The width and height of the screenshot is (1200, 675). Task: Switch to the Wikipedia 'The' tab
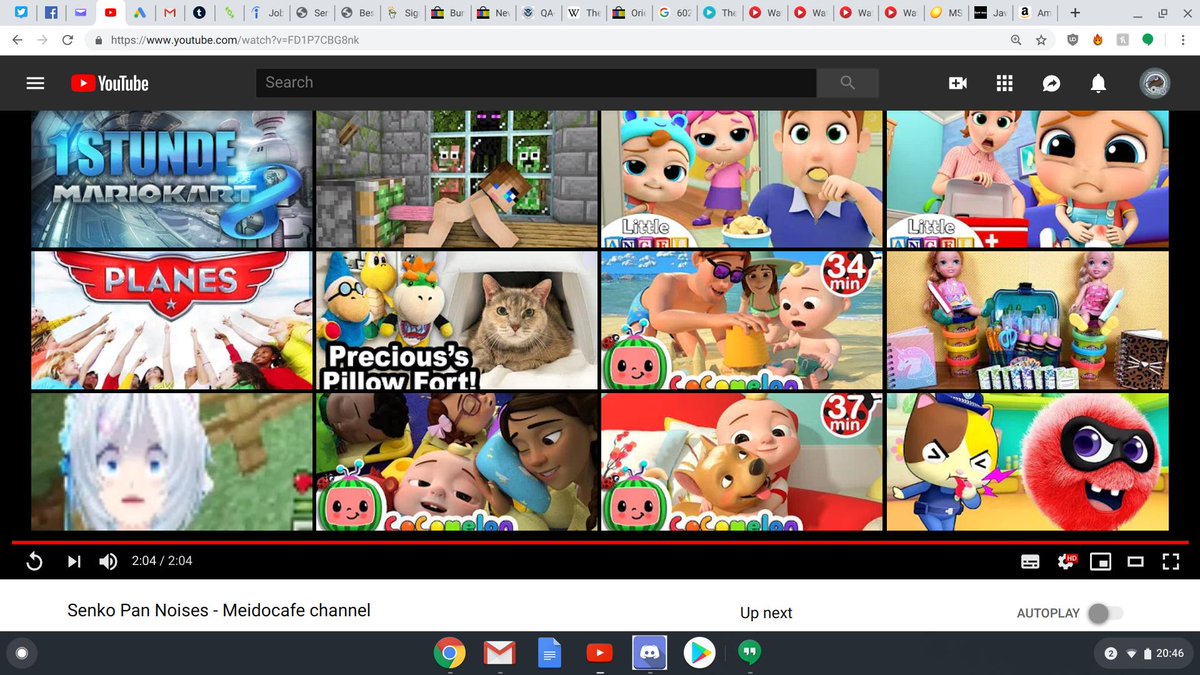[584, 13]
